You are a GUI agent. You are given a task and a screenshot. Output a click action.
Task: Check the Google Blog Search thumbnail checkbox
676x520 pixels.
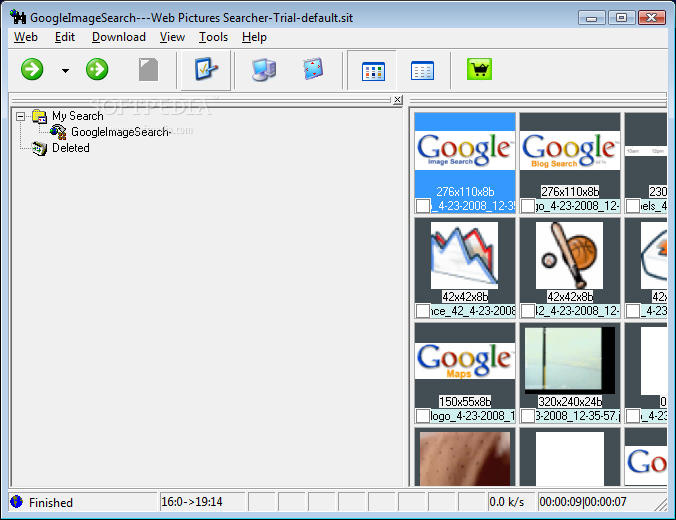528,206
